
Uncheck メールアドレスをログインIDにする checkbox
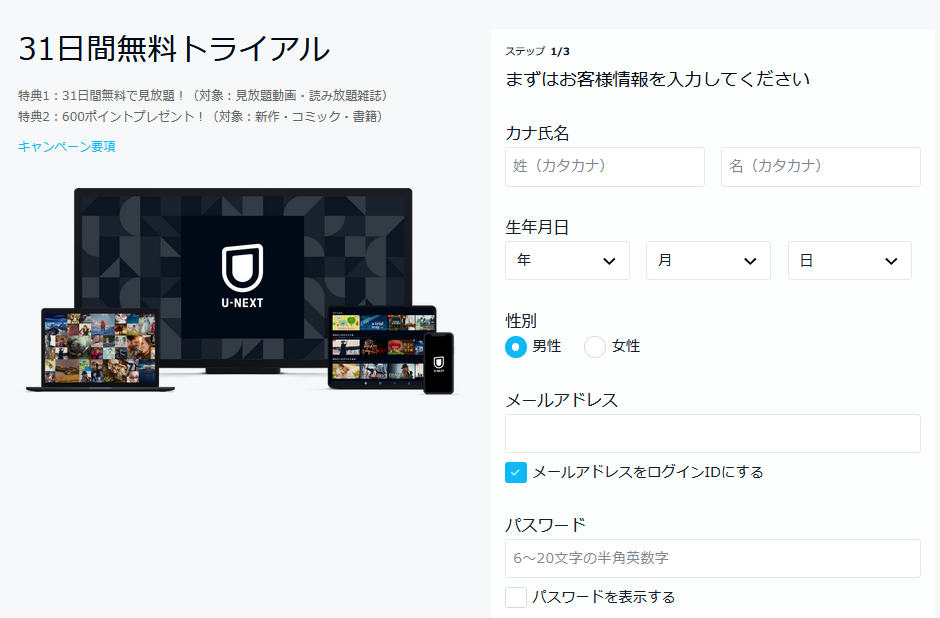point(516,472)
